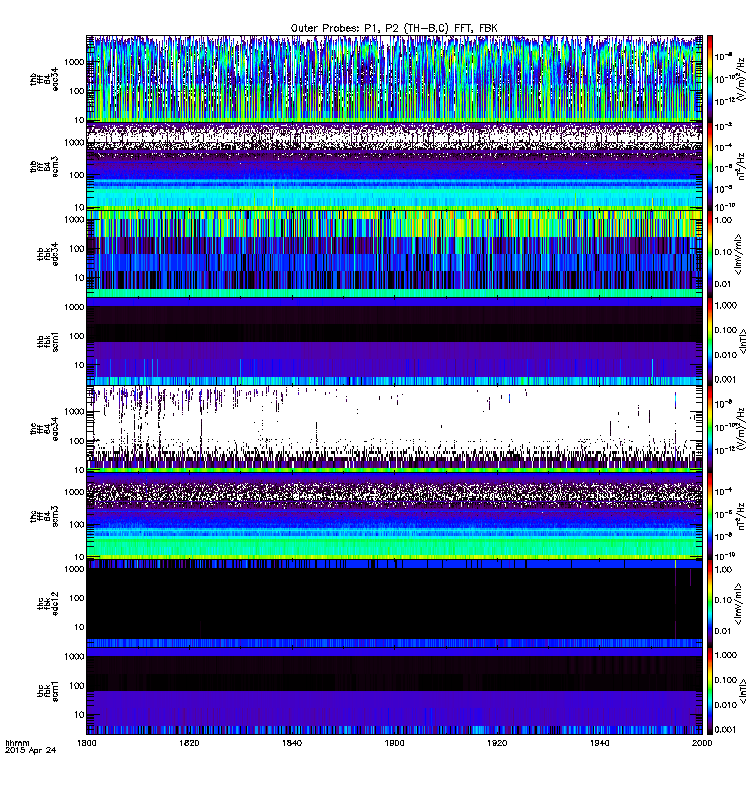Screen dimensions: 750x800
Task: Select the thb fbk scm1 axis label
Action: pos(48,341)
